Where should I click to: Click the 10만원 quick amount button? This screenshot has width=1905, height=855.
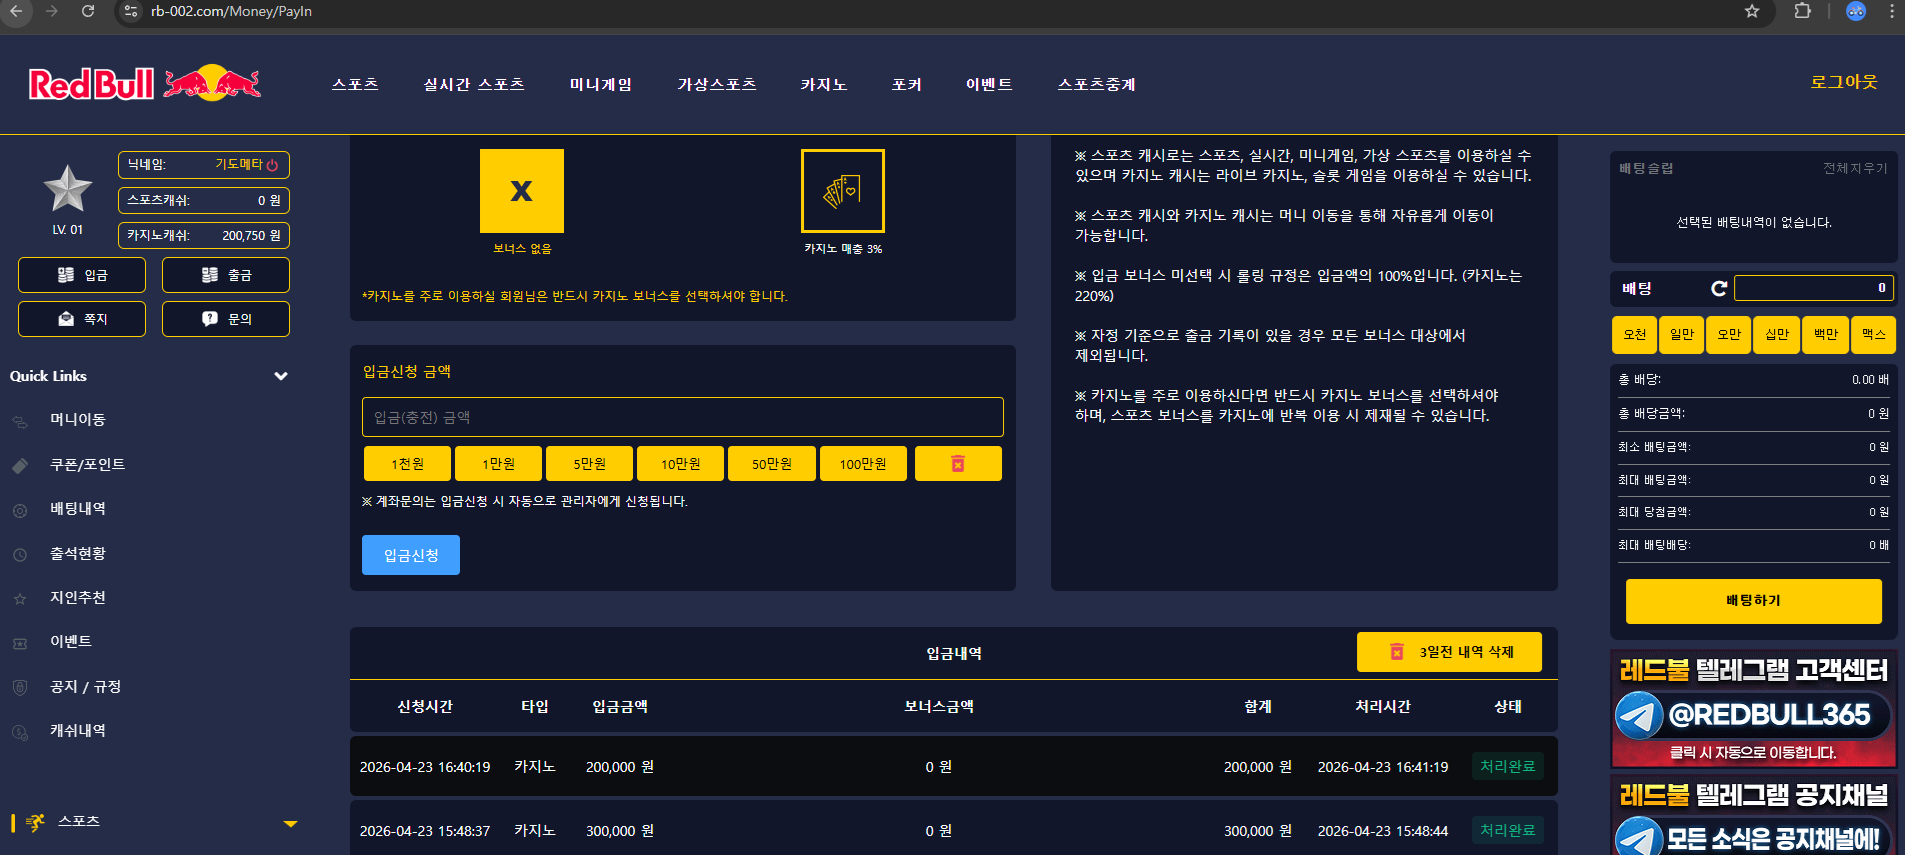tap(681, 464)
